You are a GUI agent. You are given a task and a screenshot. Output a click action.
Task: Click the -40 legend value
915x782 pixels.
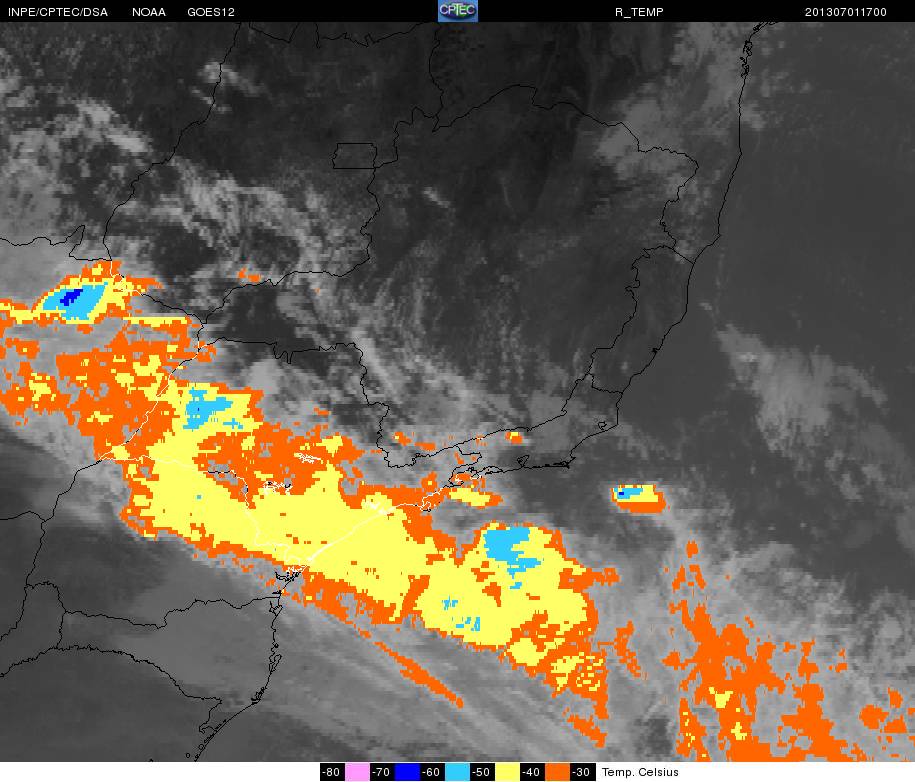pyautogui.click(x=532, y=771)
